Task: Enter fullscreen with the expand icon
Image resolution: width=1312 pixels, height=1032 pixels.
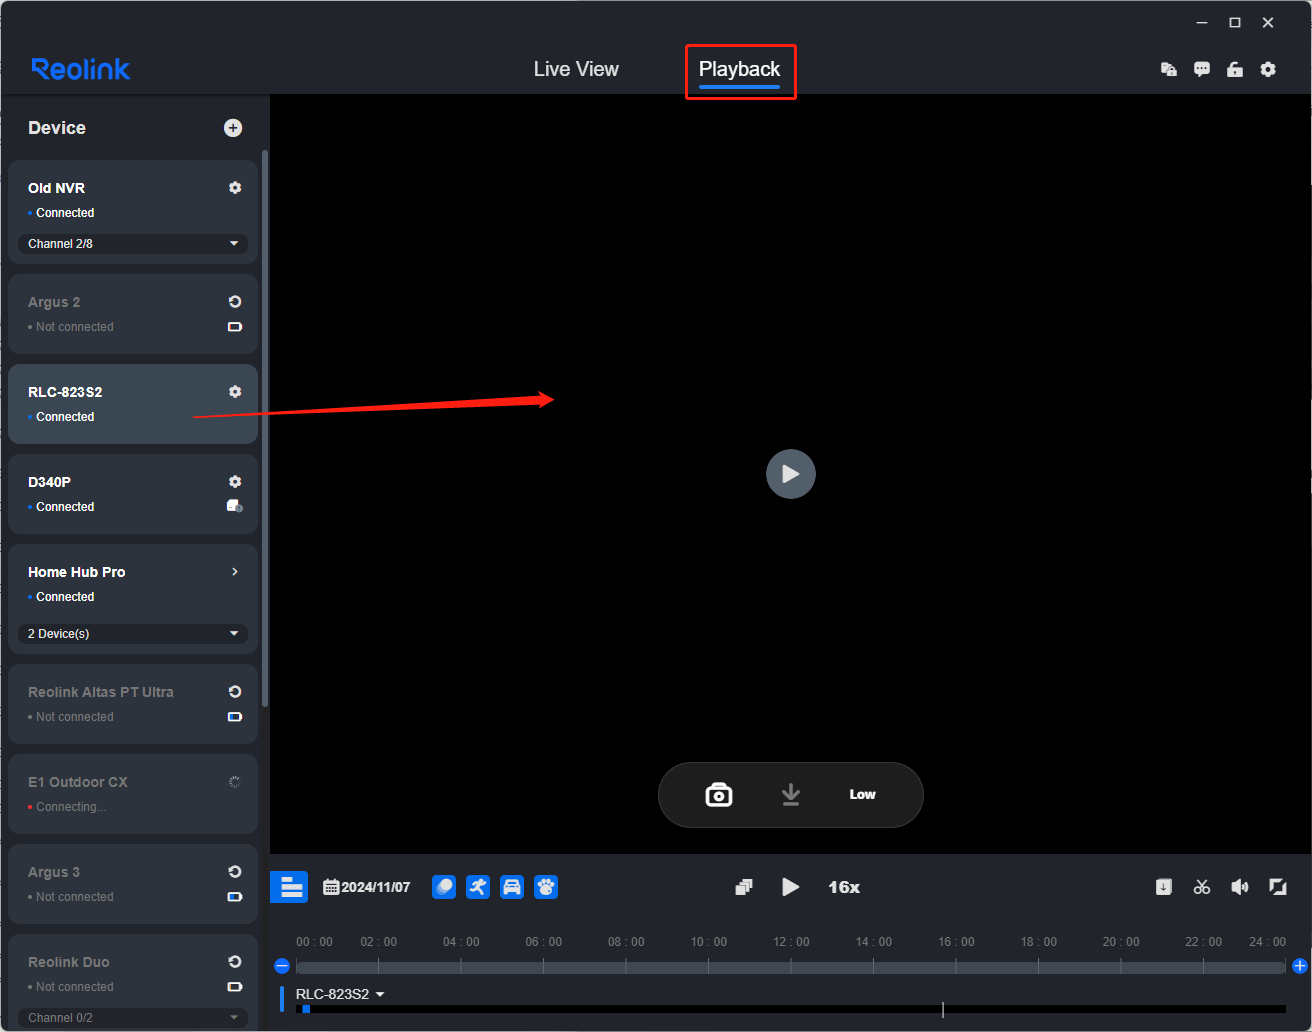Action: pos(1278,887)
